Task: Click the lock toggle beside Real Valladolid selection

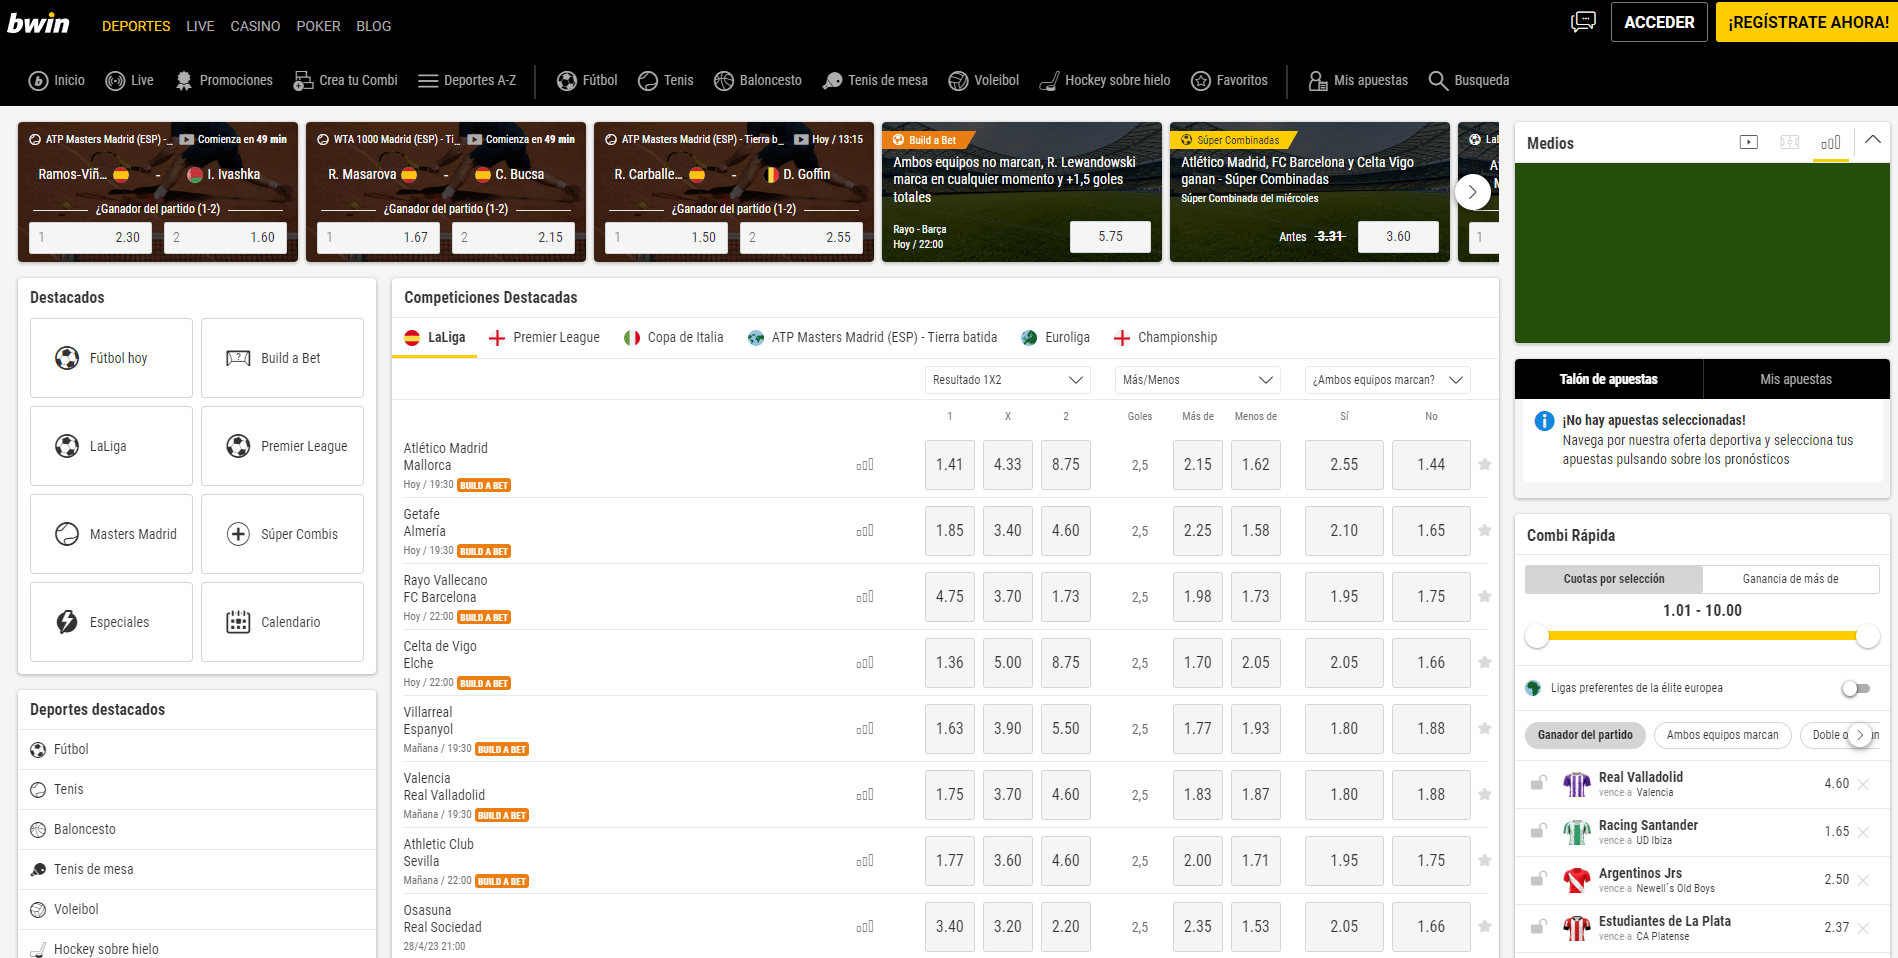Action: pos(1537,784)
